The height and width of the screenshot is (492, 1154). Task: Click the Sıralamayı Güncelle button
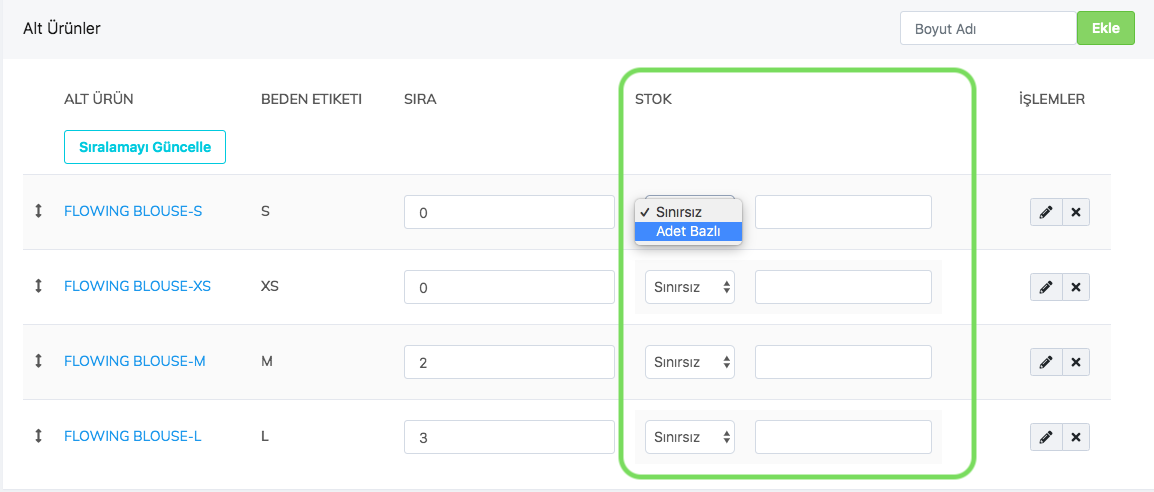pos(145,147)
